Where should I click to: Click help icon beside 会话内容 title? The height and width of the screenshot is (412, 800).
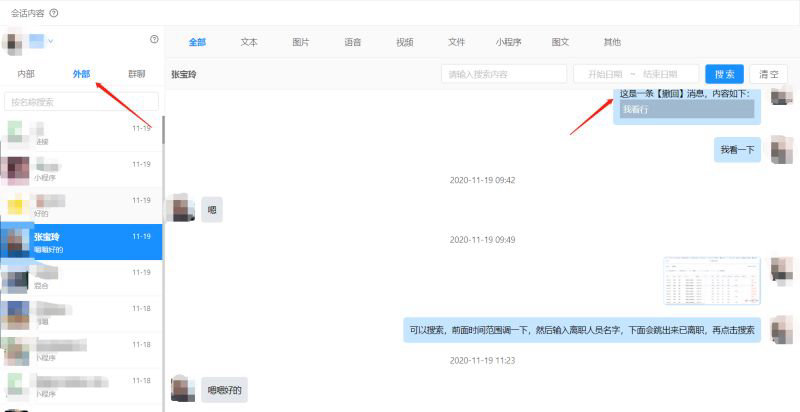[x=54, y=13]
